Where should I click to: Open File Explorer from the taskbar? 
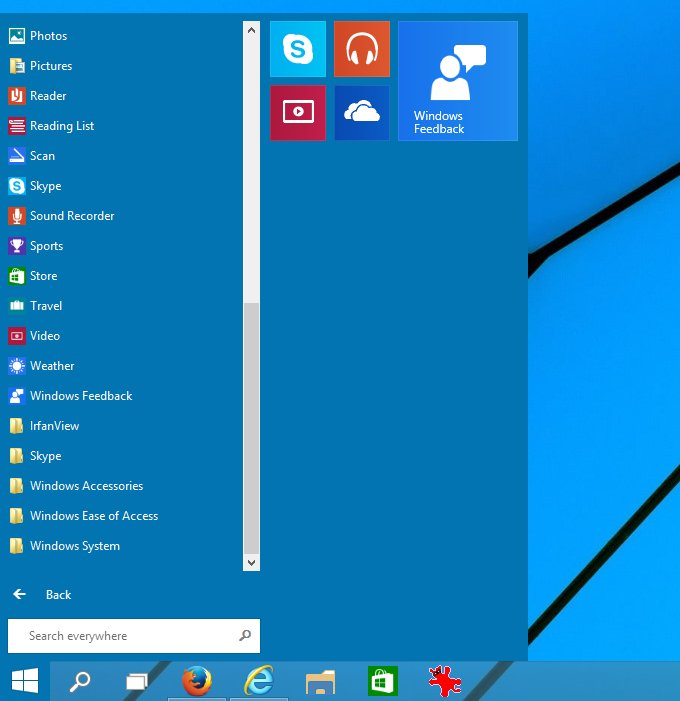click(x=320, y=681)
